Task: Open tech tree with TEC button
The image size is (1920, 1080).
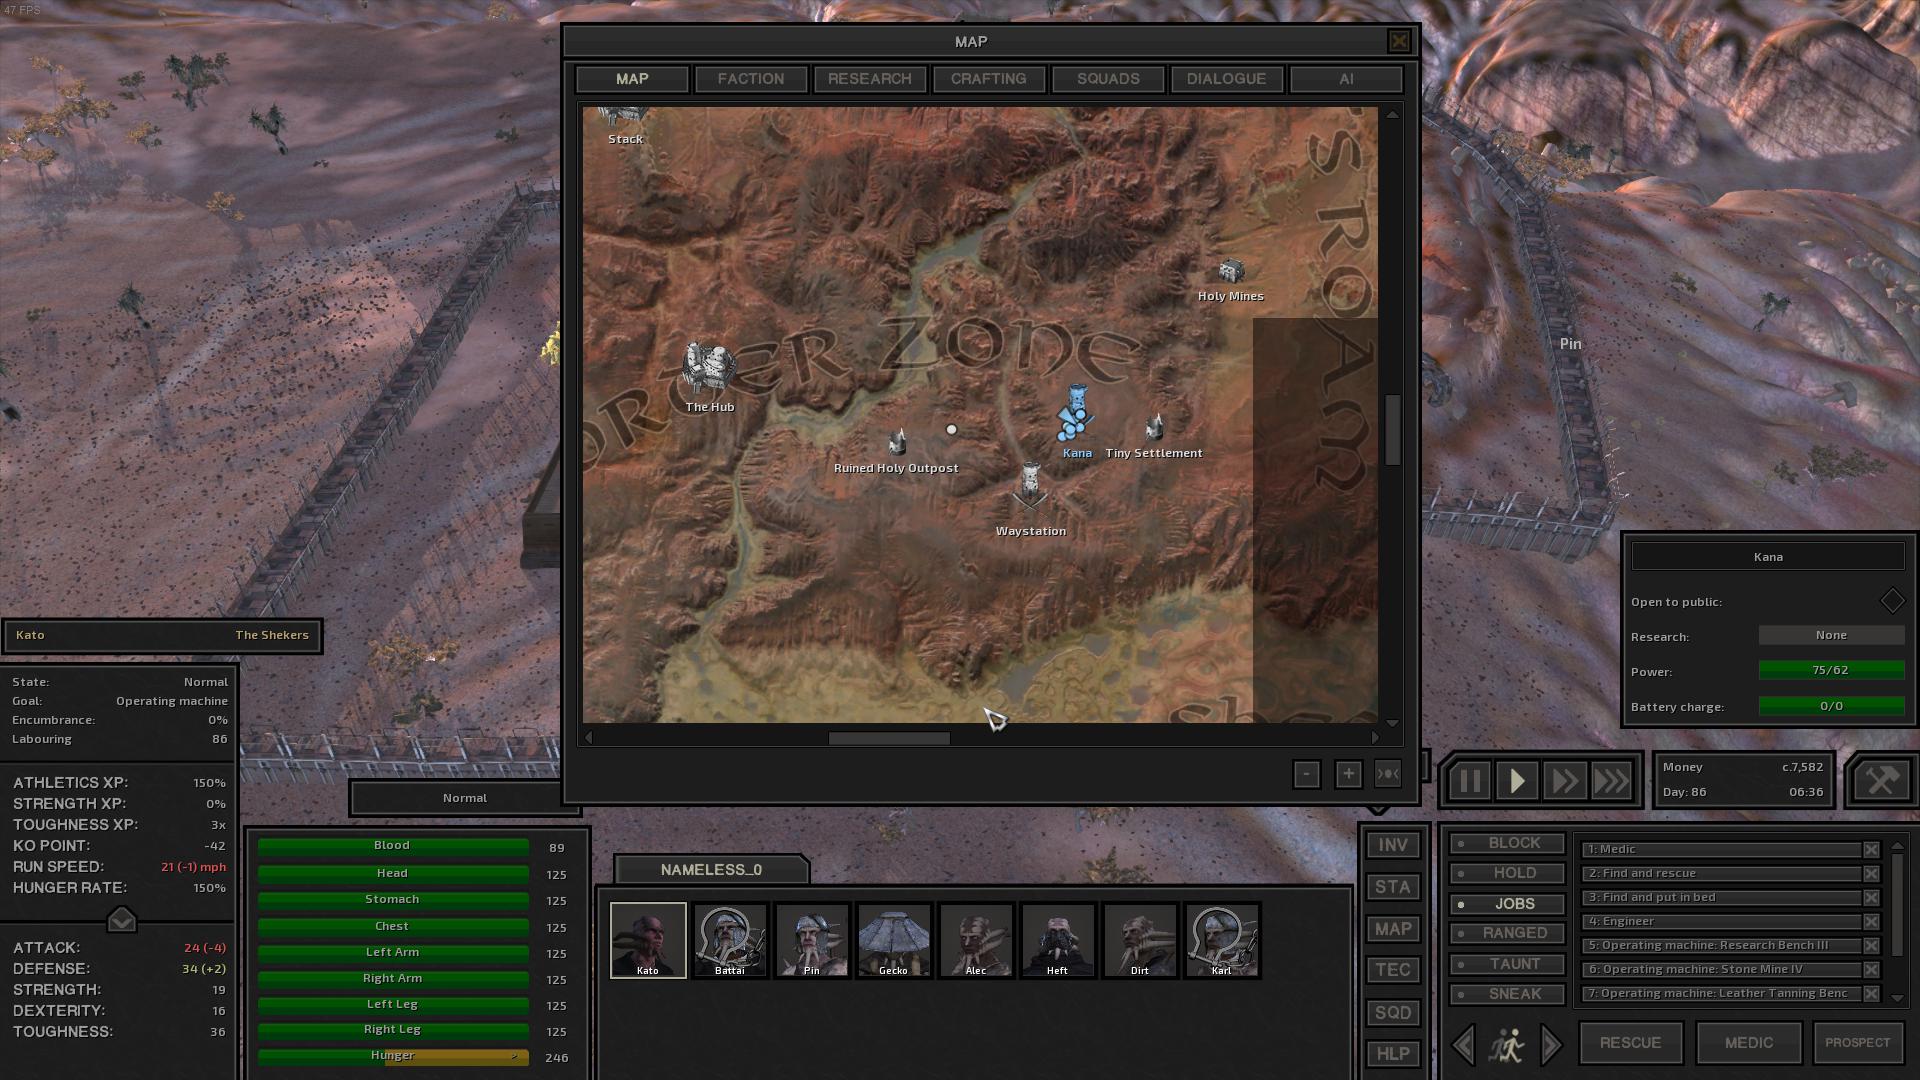Action: click(x=1393, y=970)
